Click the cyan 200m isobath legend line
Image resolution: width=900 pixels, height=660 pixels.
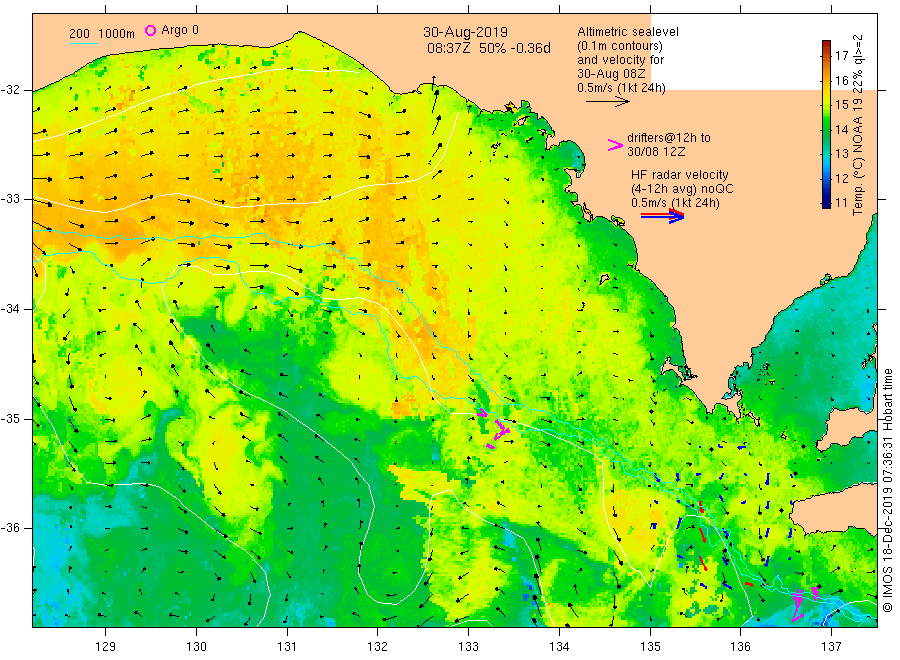point(83,42)
